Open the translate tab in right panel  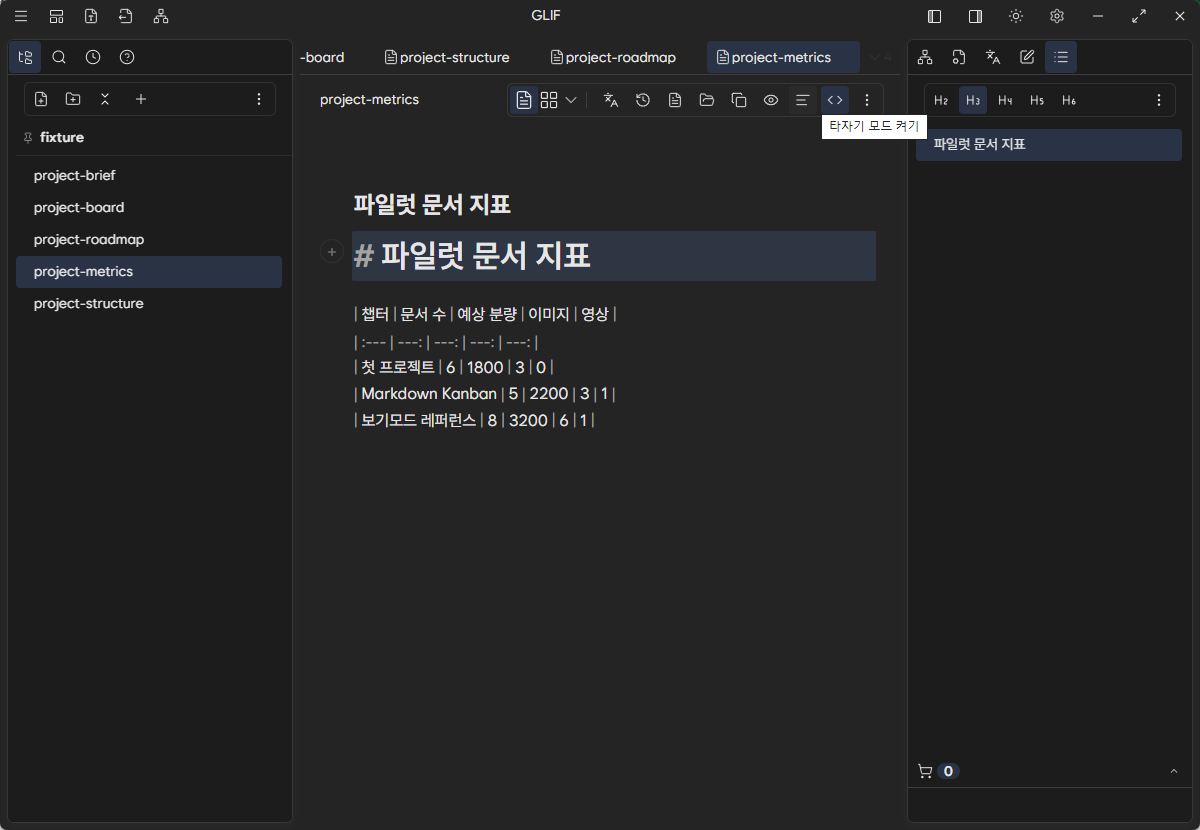click(993, 57)
